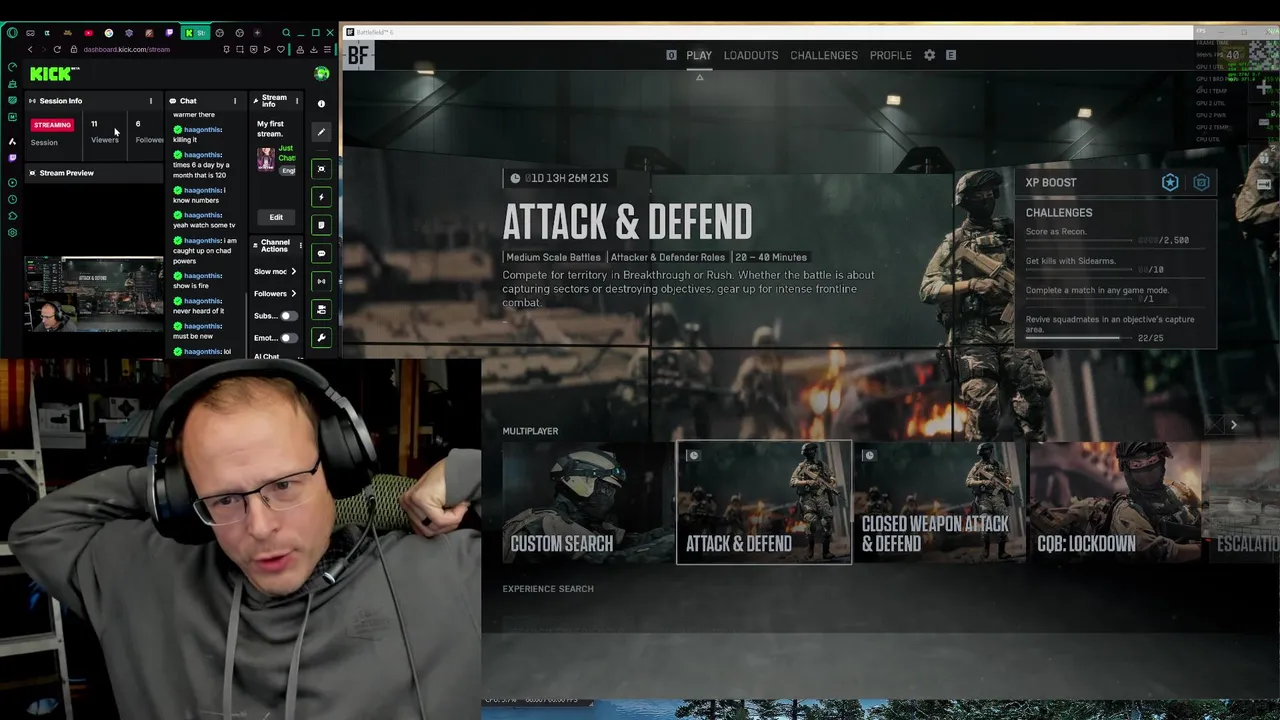Select Closed Weapon Attack & Defend tile
The width and height of the screenshot is (1280, 720).
pos(940,502)
